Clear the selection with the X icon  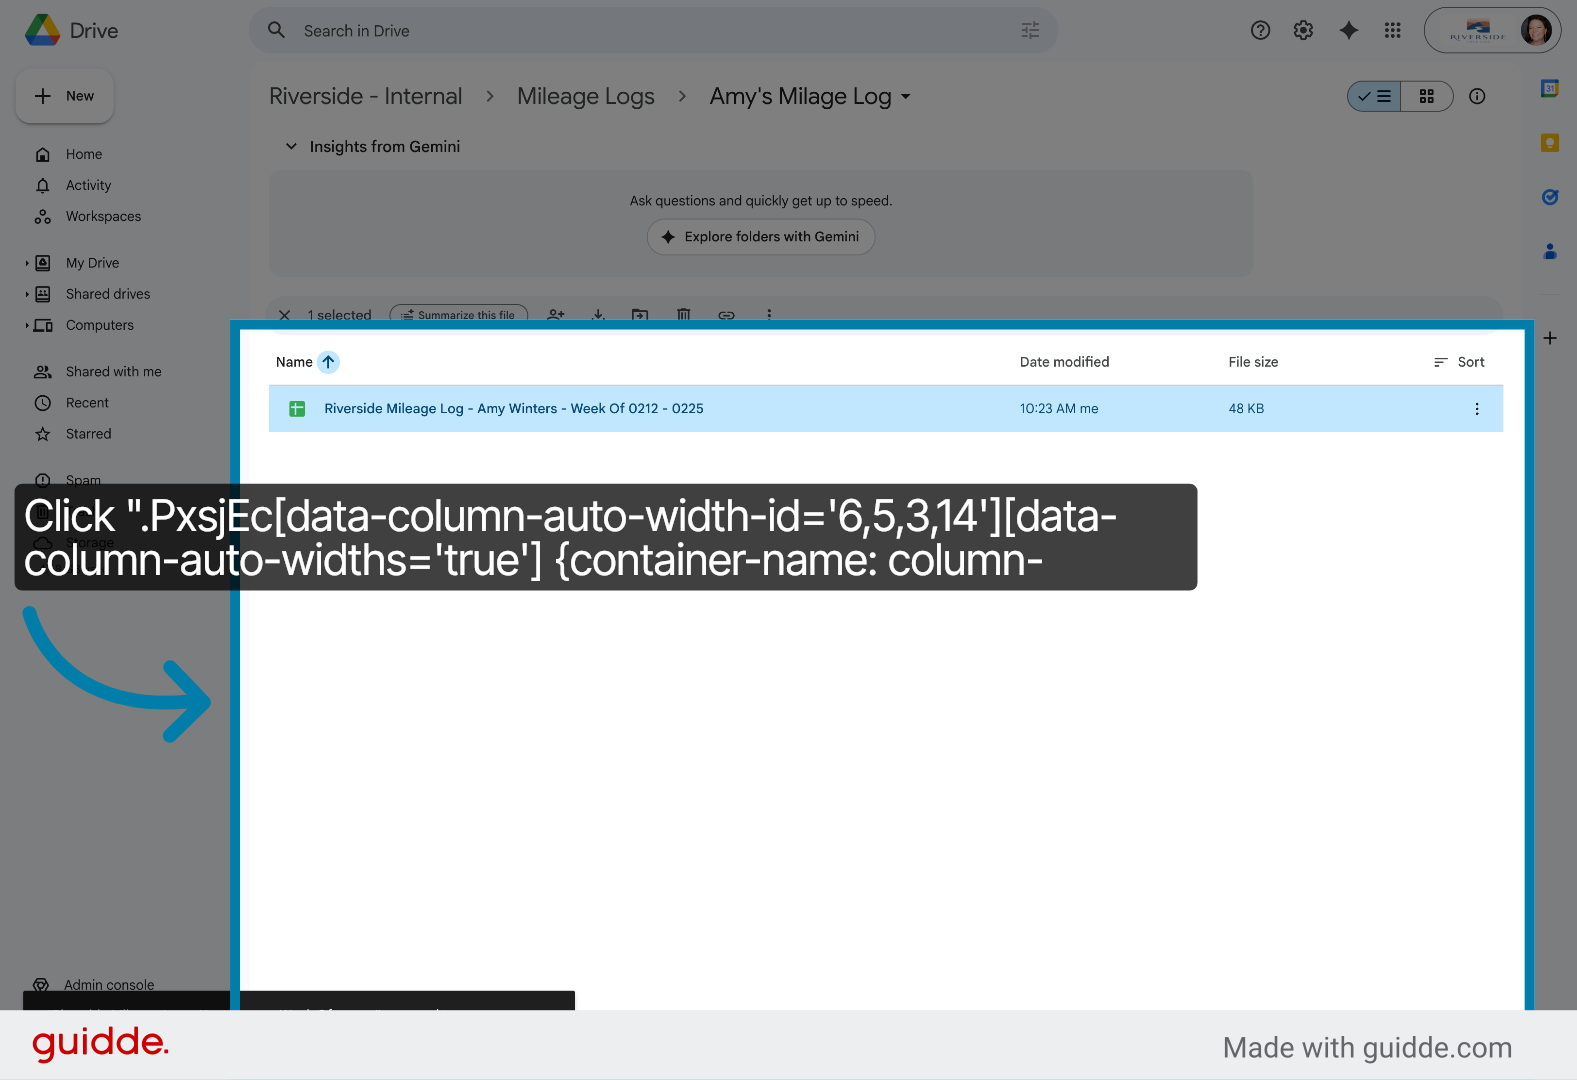tap(285, 315)
